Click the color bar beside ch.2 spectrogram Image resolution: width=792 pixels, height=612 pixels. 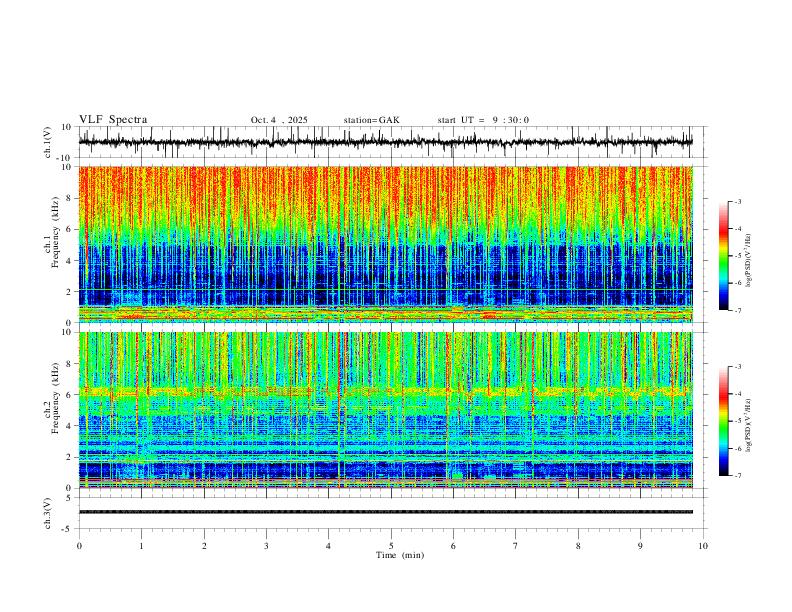(x=724, y=421)
